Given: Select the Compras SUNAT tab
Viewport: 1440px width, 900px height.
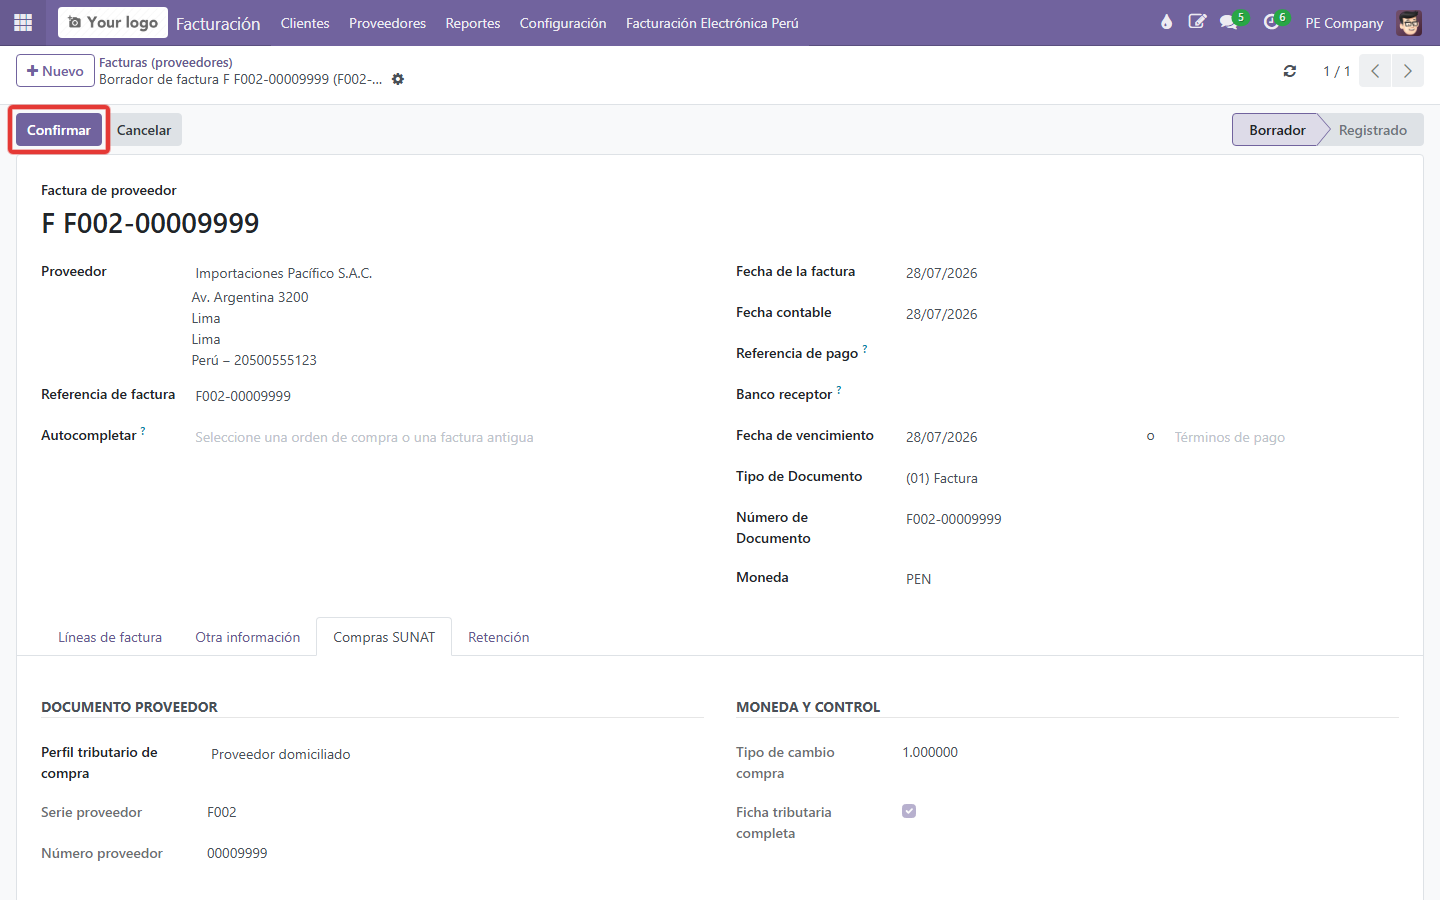Looking at the screenshot, I should 384,637.
